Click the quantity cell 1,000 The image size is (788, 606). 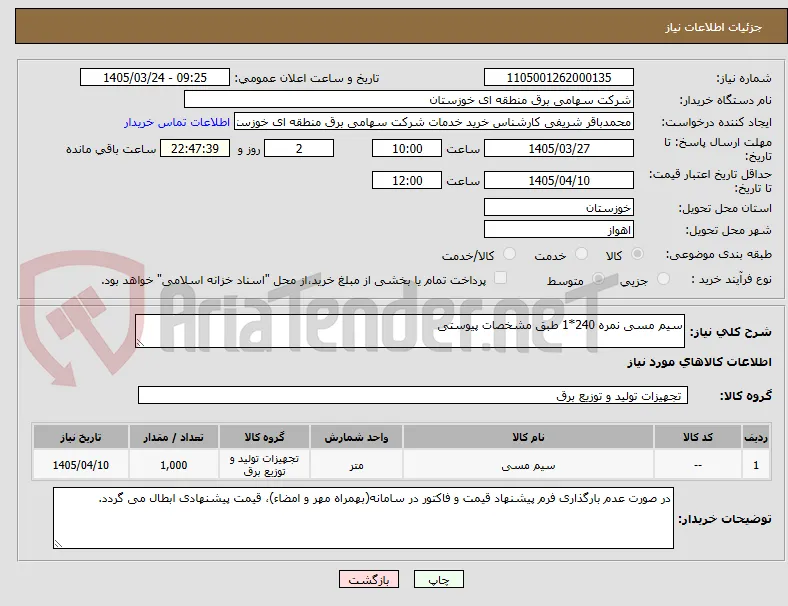[x=173, y=465]
